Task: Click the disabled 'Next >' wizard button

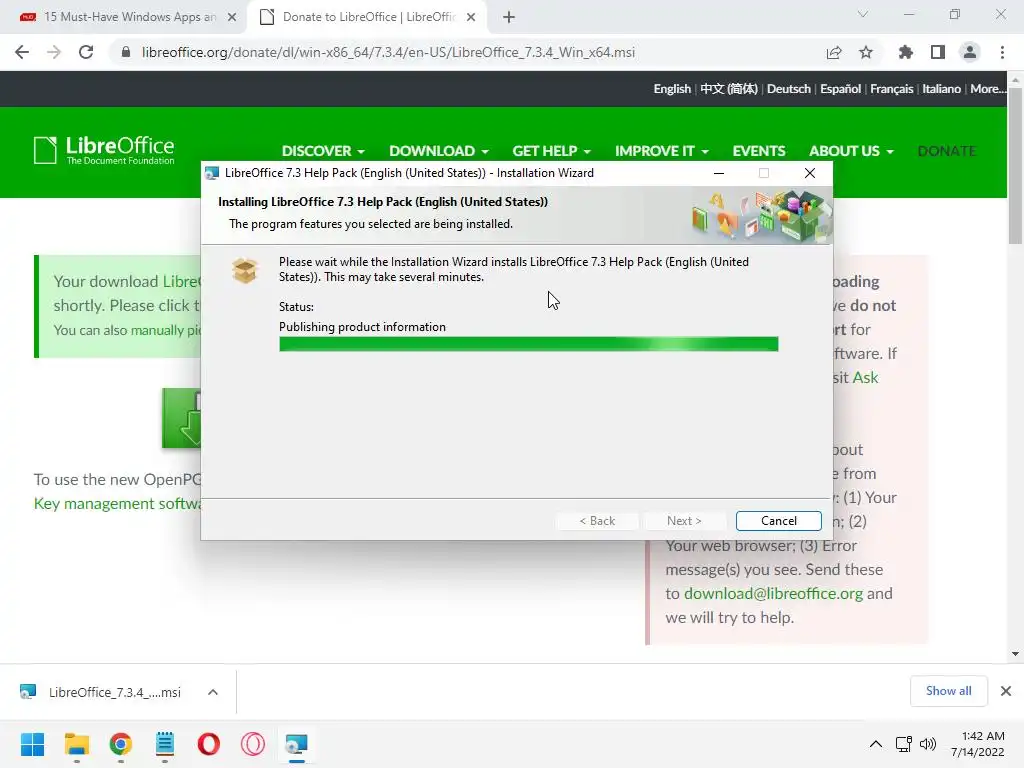Action: (684, 520)
